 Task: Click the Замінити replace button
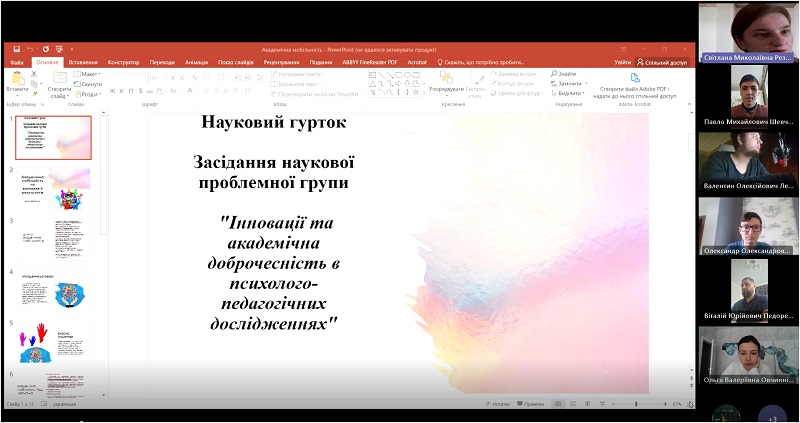(568, 84)
